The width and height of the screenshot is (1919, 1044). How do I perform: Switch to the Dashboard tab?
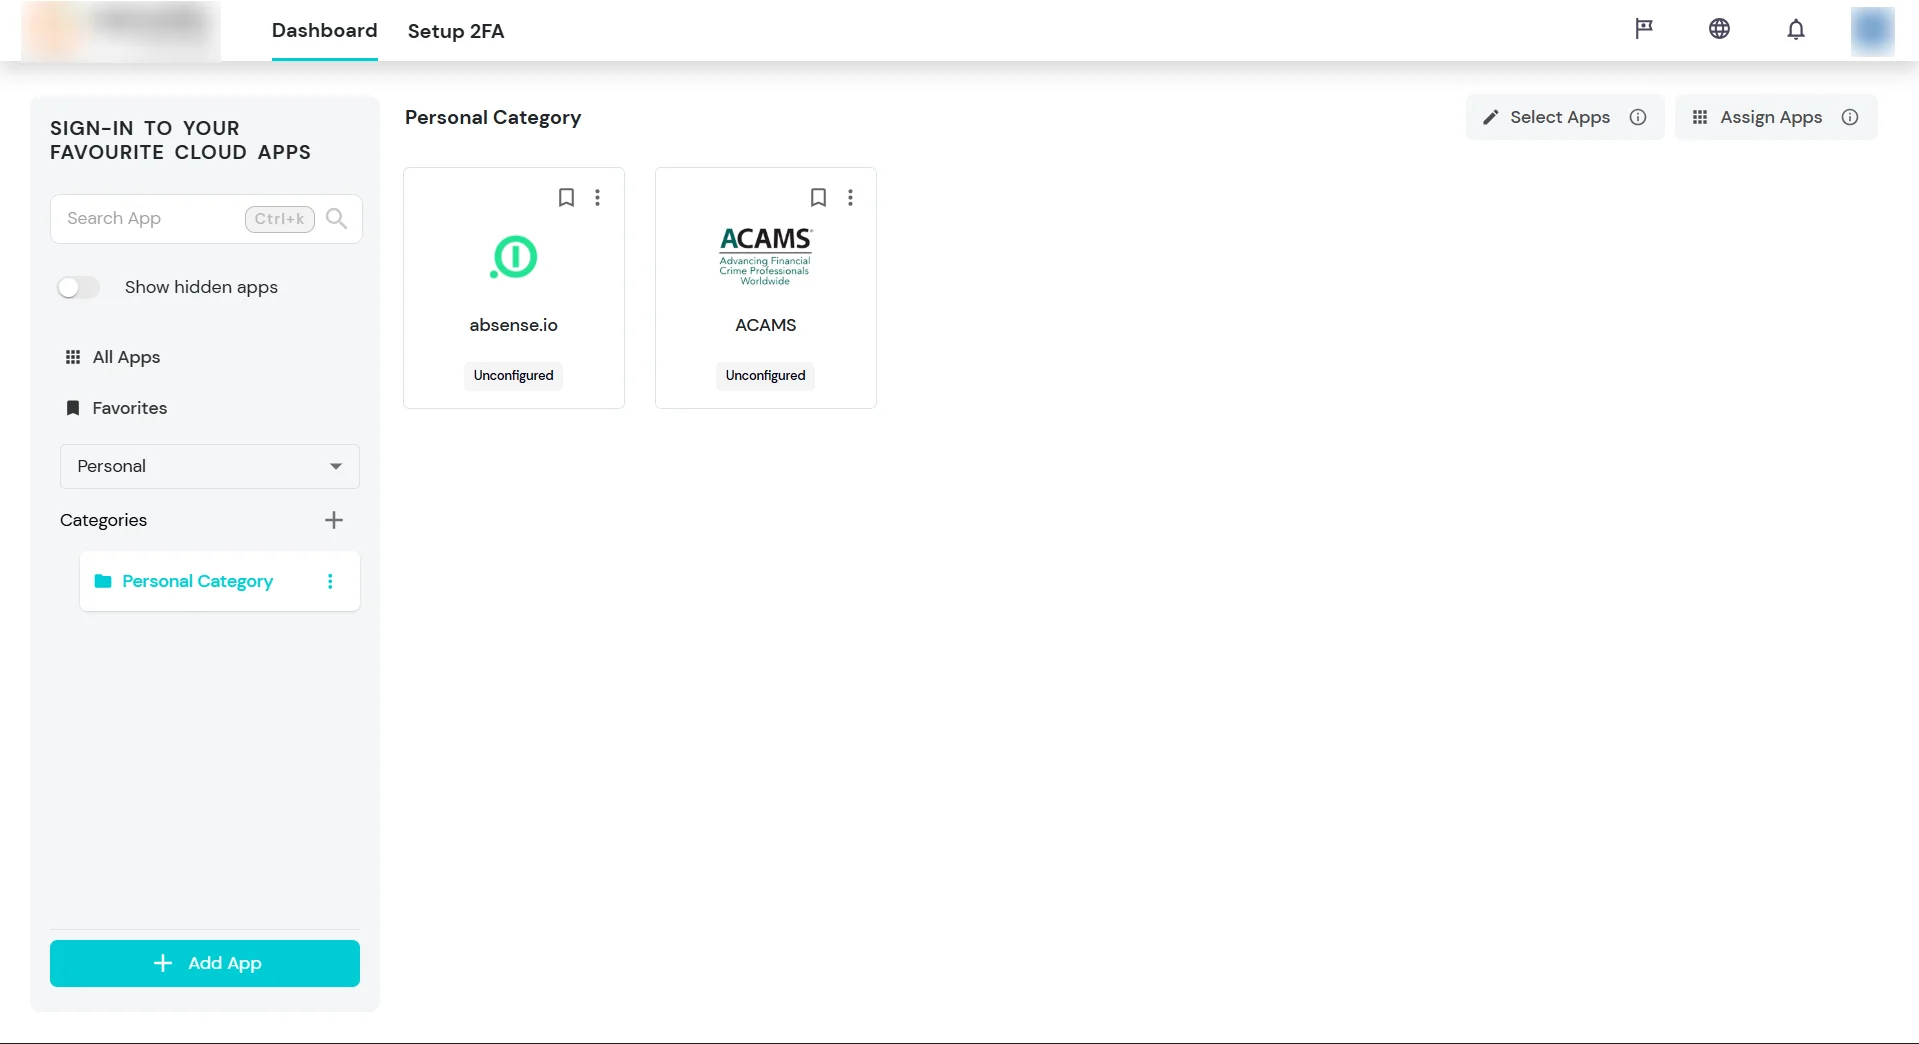click(x=325, y=30)
